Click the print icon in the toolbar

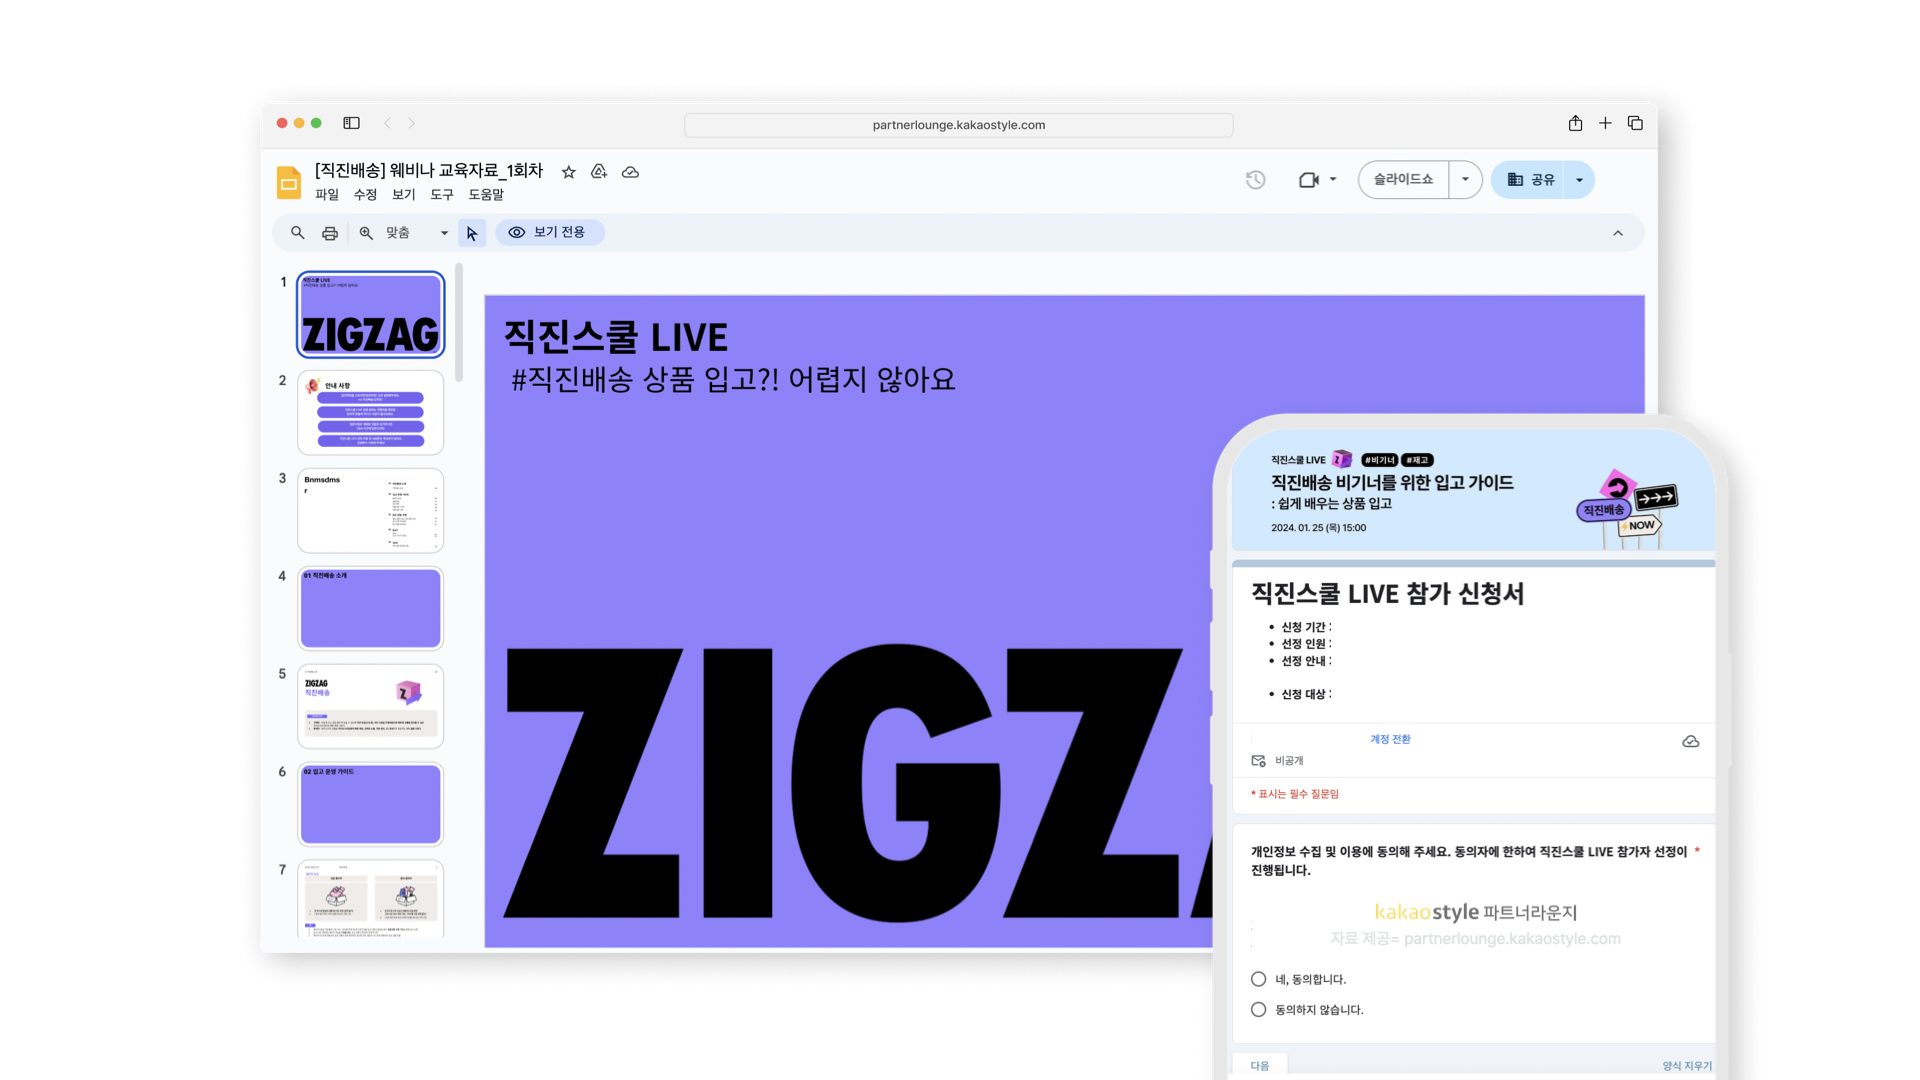330,233
